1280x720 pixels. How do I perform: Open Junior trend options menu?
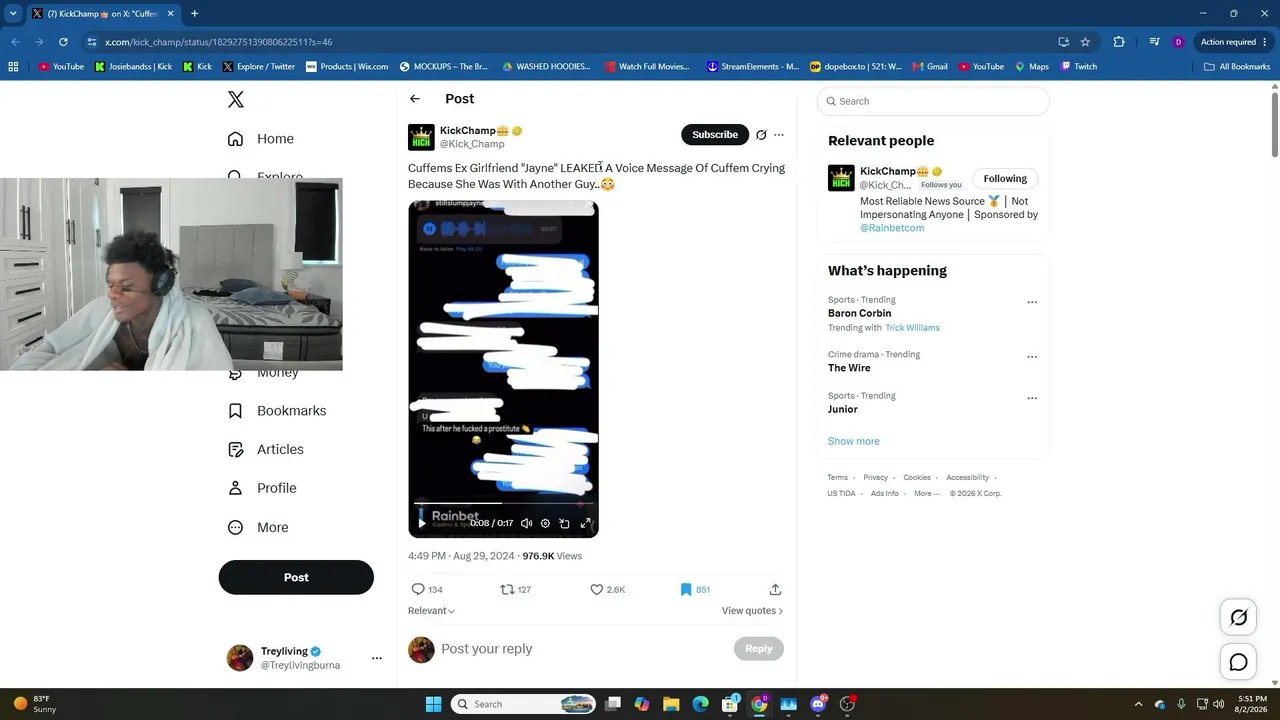1032,398
